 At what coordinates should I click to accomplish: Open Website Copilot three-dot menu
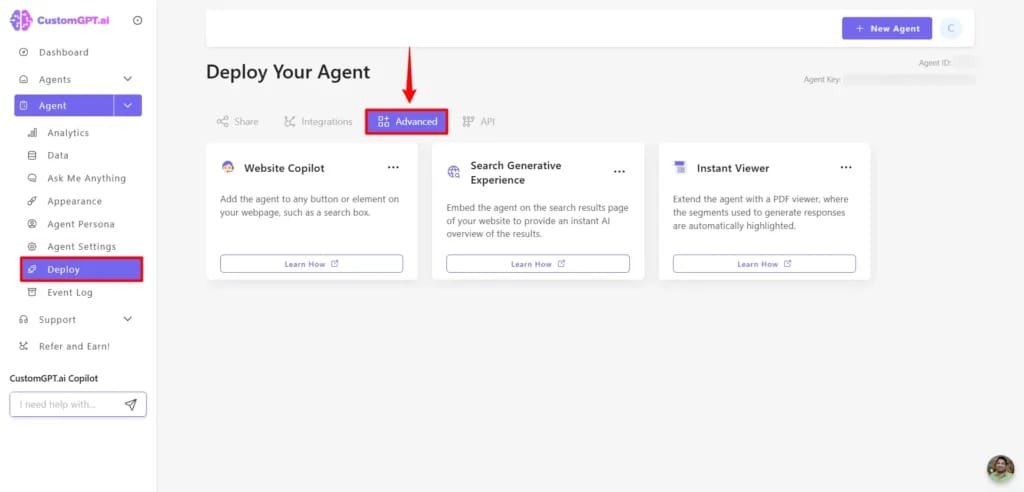[393, 167]
